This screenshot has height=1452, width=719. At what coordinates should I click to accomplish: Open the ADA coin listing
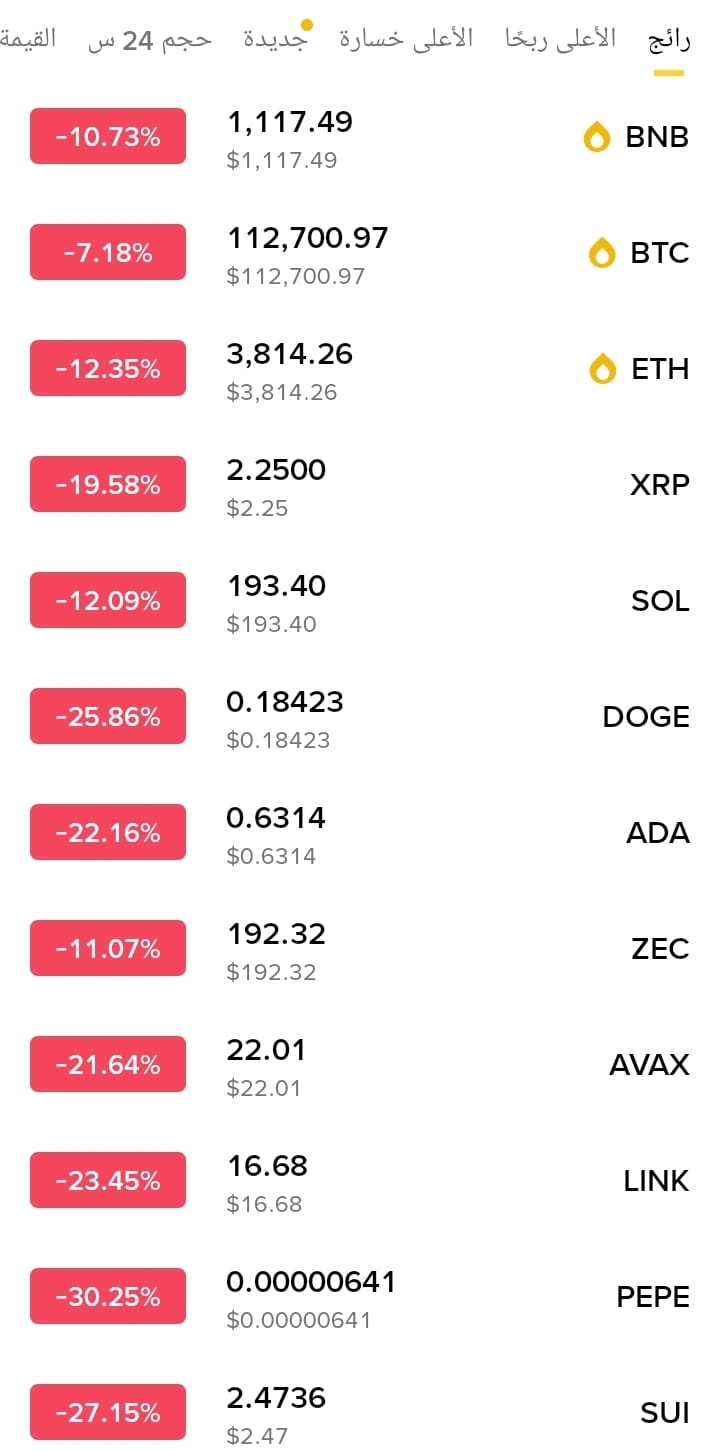click(x=360, y=832)
